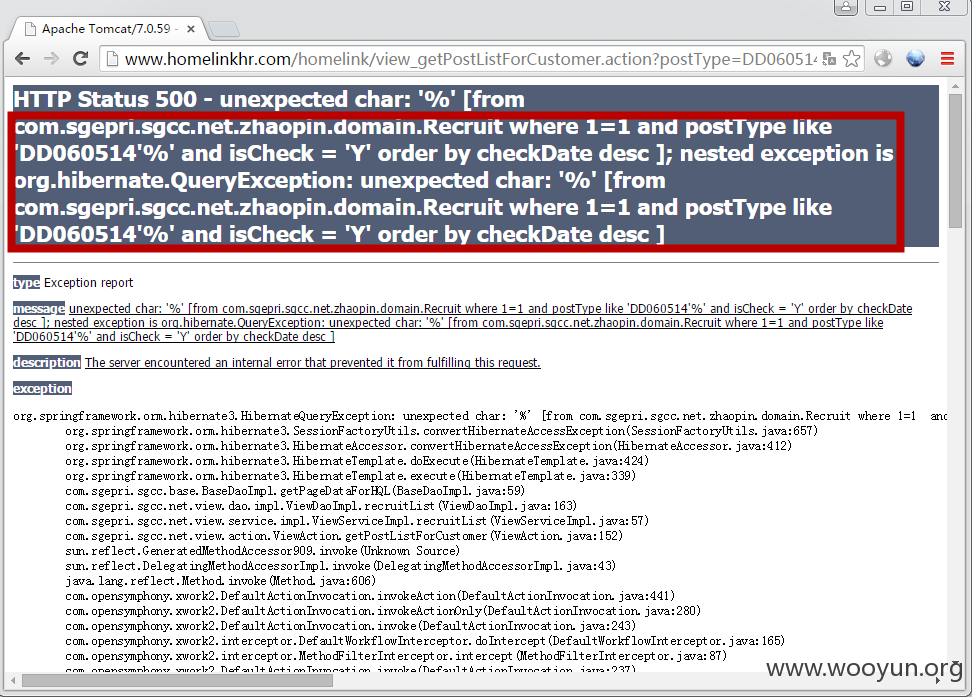Screen dimensions: 972x697
Task: Click the ViewDaoImpl.java:163 stack trace line
Action: (x=321, y=506)
